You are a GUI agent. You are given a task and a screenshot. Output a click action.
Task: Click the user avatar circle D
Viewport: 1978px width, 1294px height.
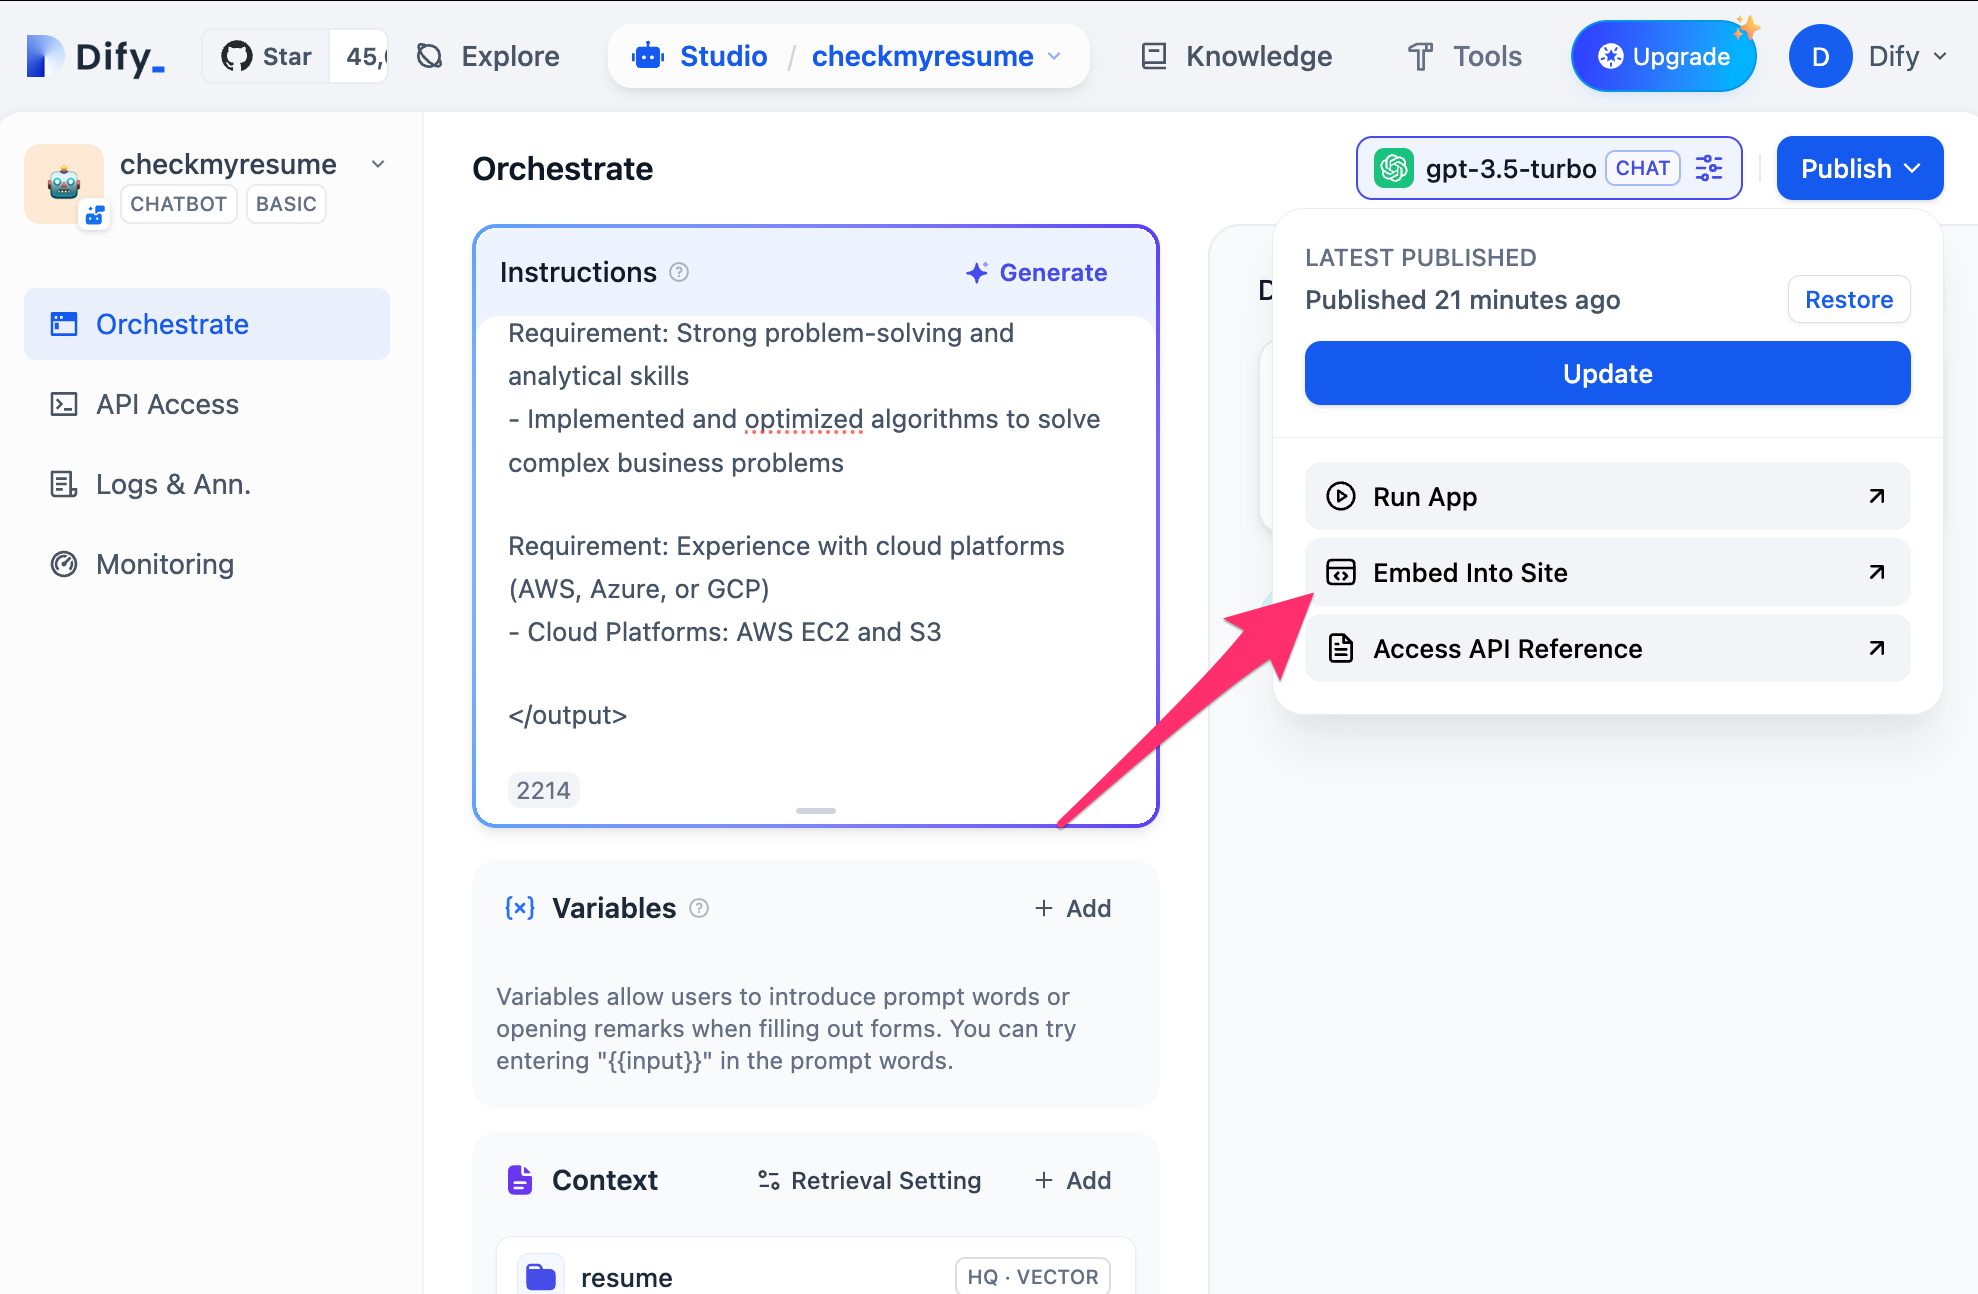click(x=1819, y=56)
